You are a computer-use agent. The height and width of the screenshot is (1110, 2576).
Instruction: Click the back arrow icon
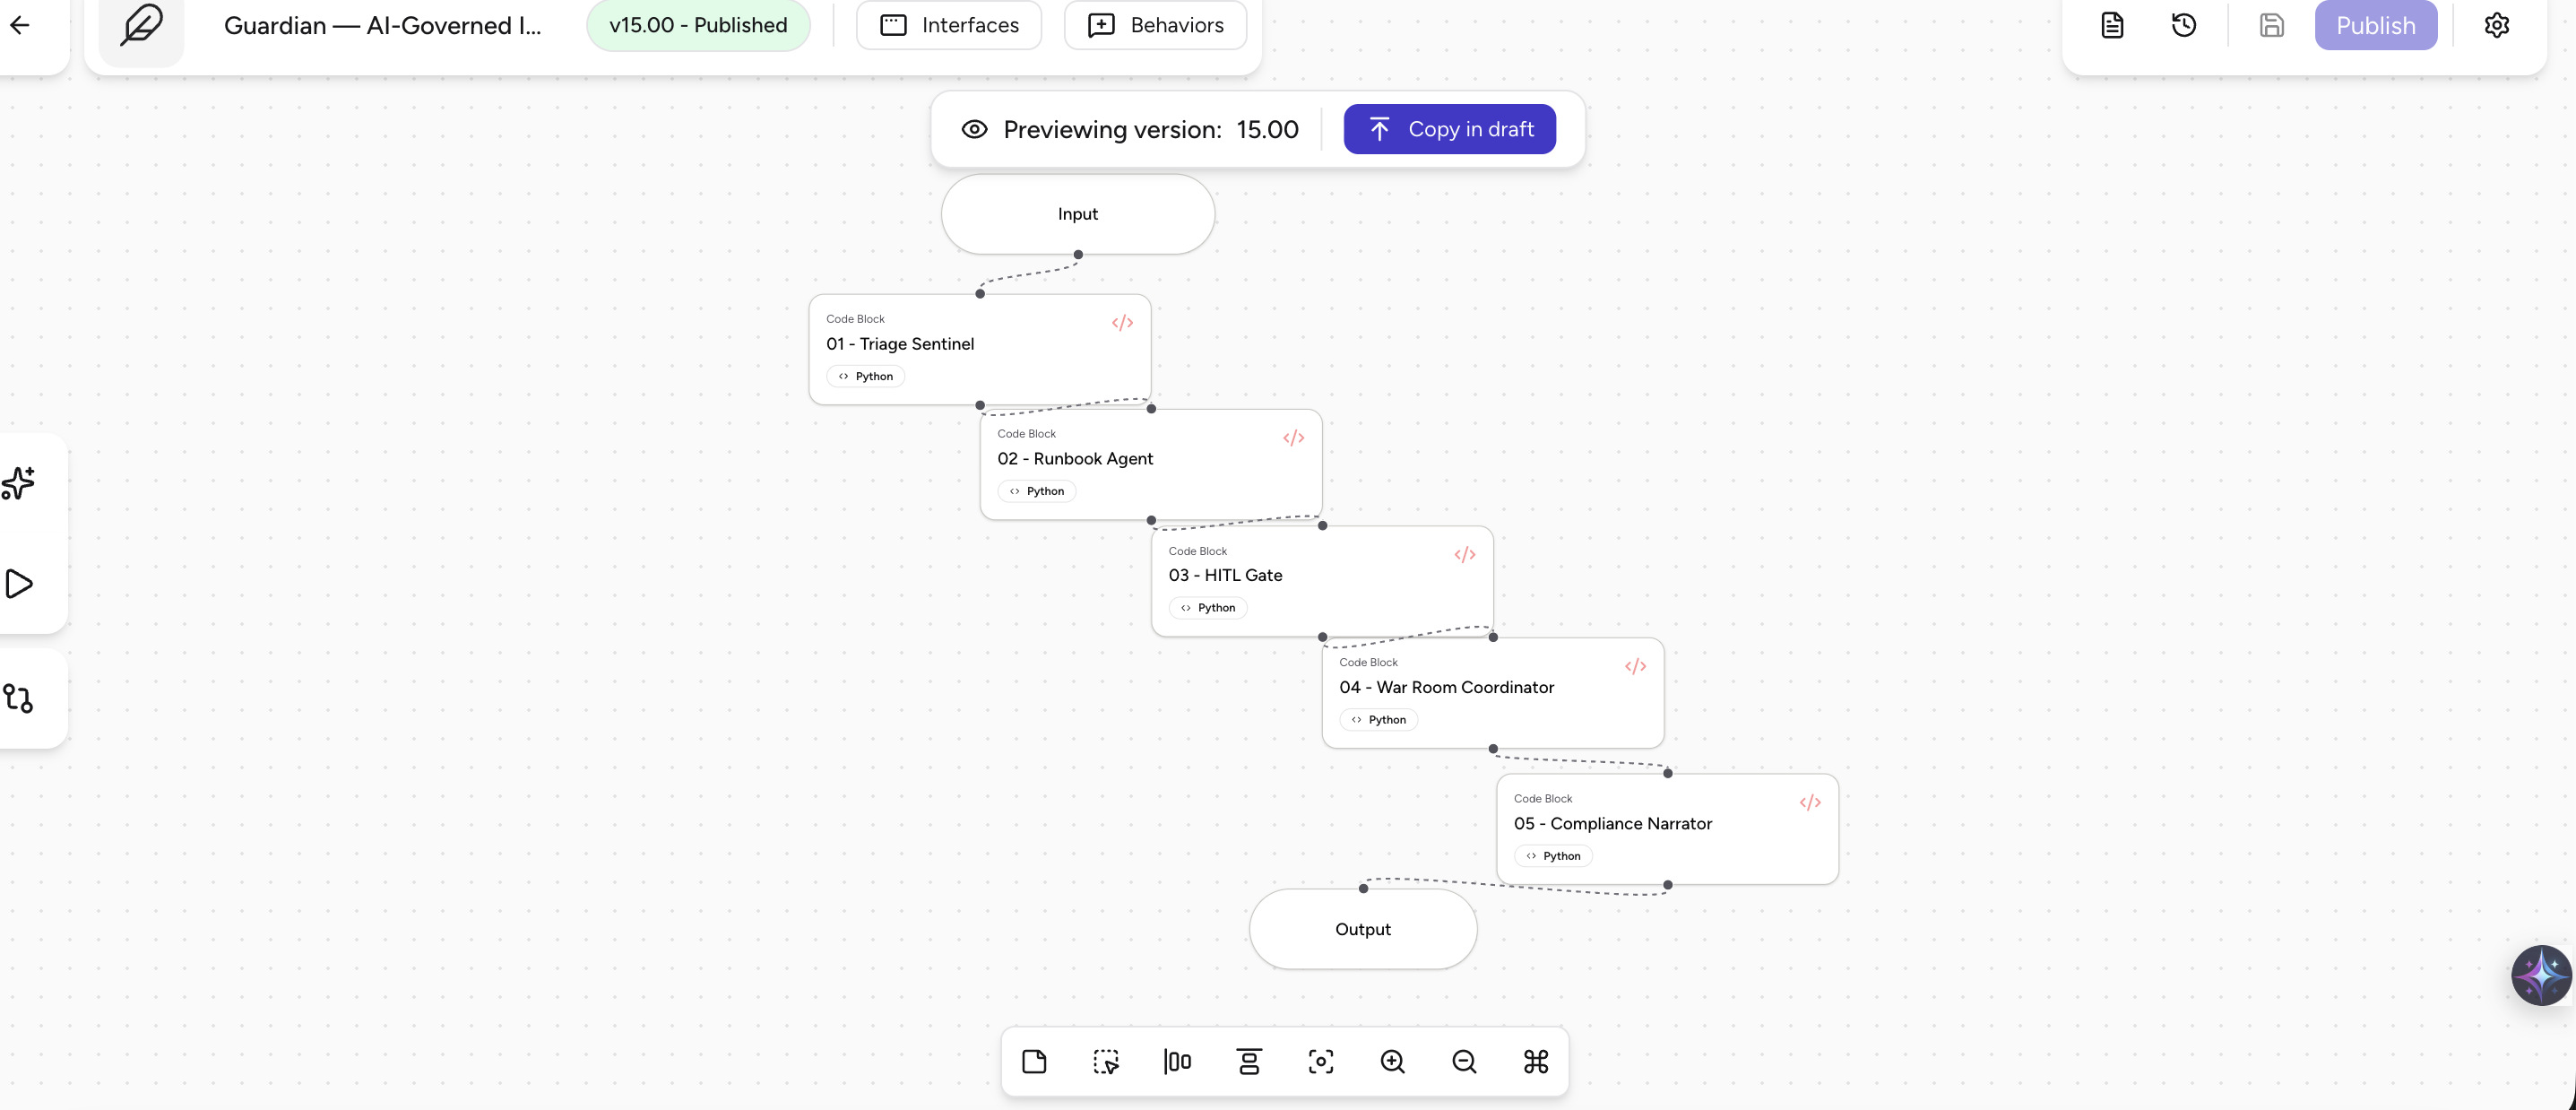tap(20, 26)
